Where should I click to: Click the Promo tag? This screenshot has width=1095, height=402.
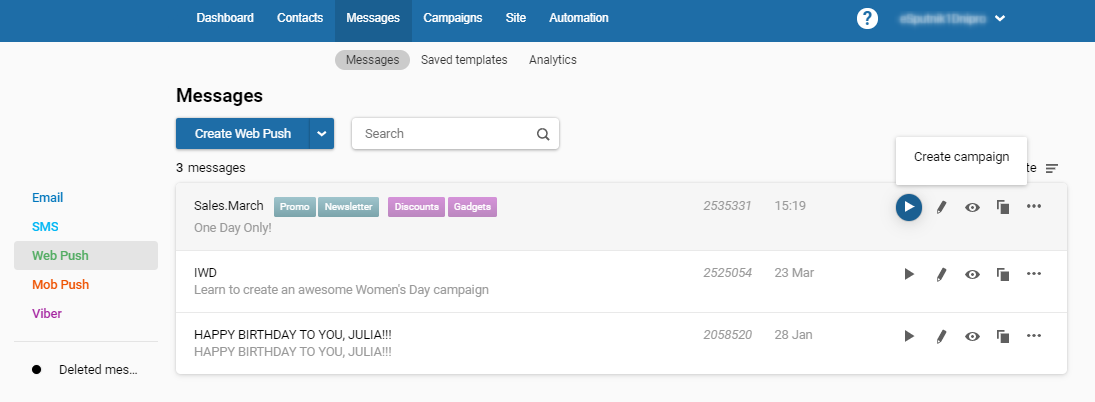point(295,207)
